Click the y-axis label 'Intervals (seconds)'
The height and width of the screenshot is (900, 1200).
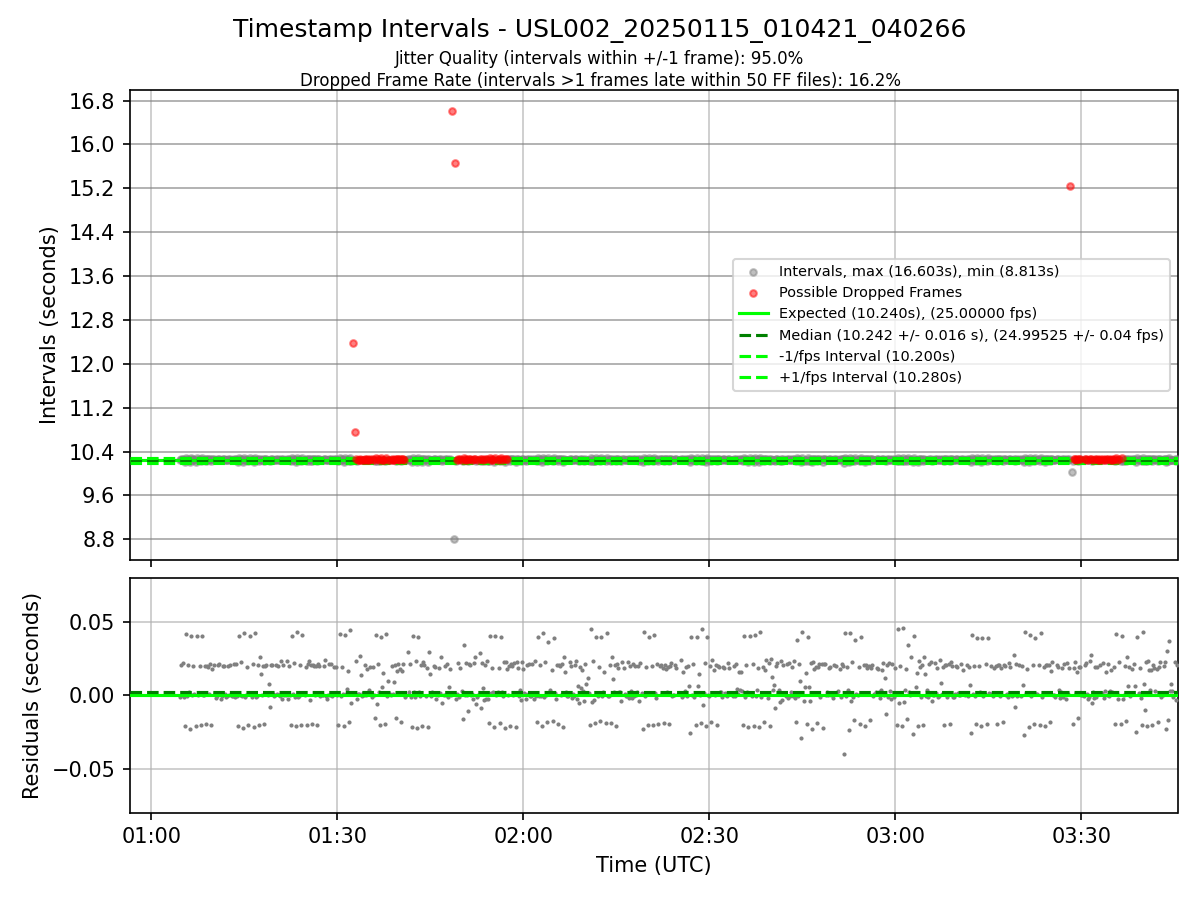point(49,325)
